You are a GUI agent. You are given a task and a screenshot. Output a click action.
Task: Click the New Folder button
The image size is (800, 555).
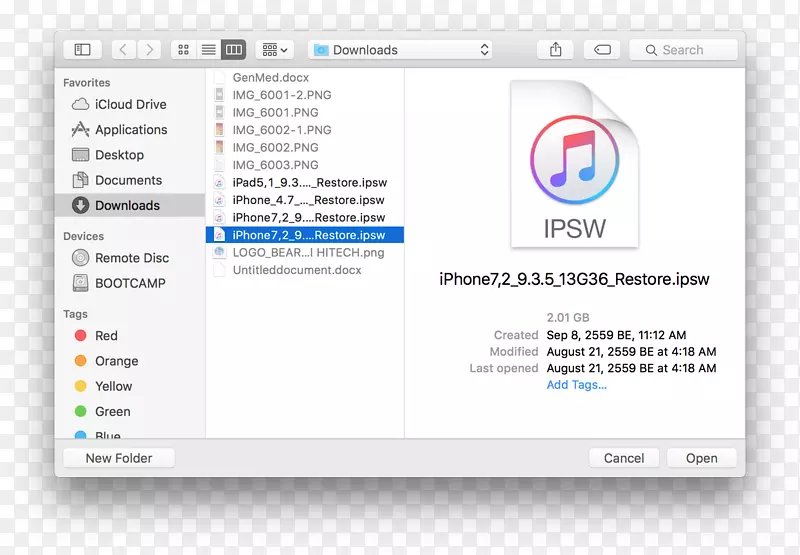click(x=119, y=458)
